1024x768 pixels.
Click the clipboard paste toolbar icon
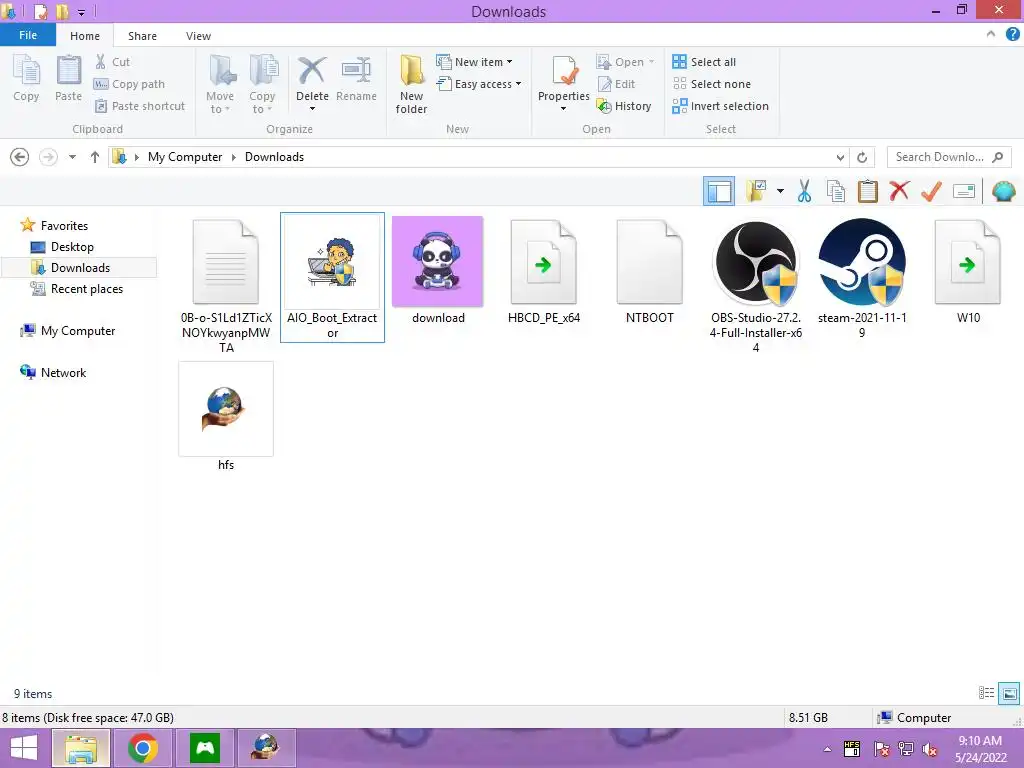click(867, 191)
